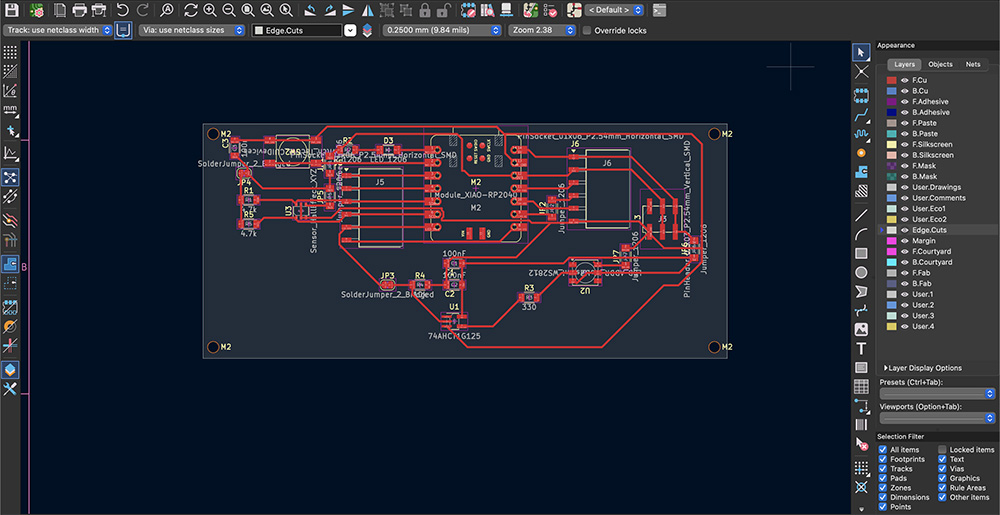Click the B.Paste teal color swatch
This screenshot has height=515, width=1000.
click(x=892, y=134)
